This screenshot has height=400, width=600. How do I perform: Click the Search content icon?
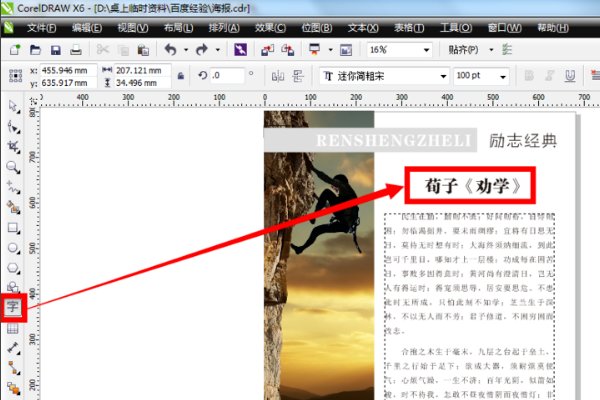[240, 49]
